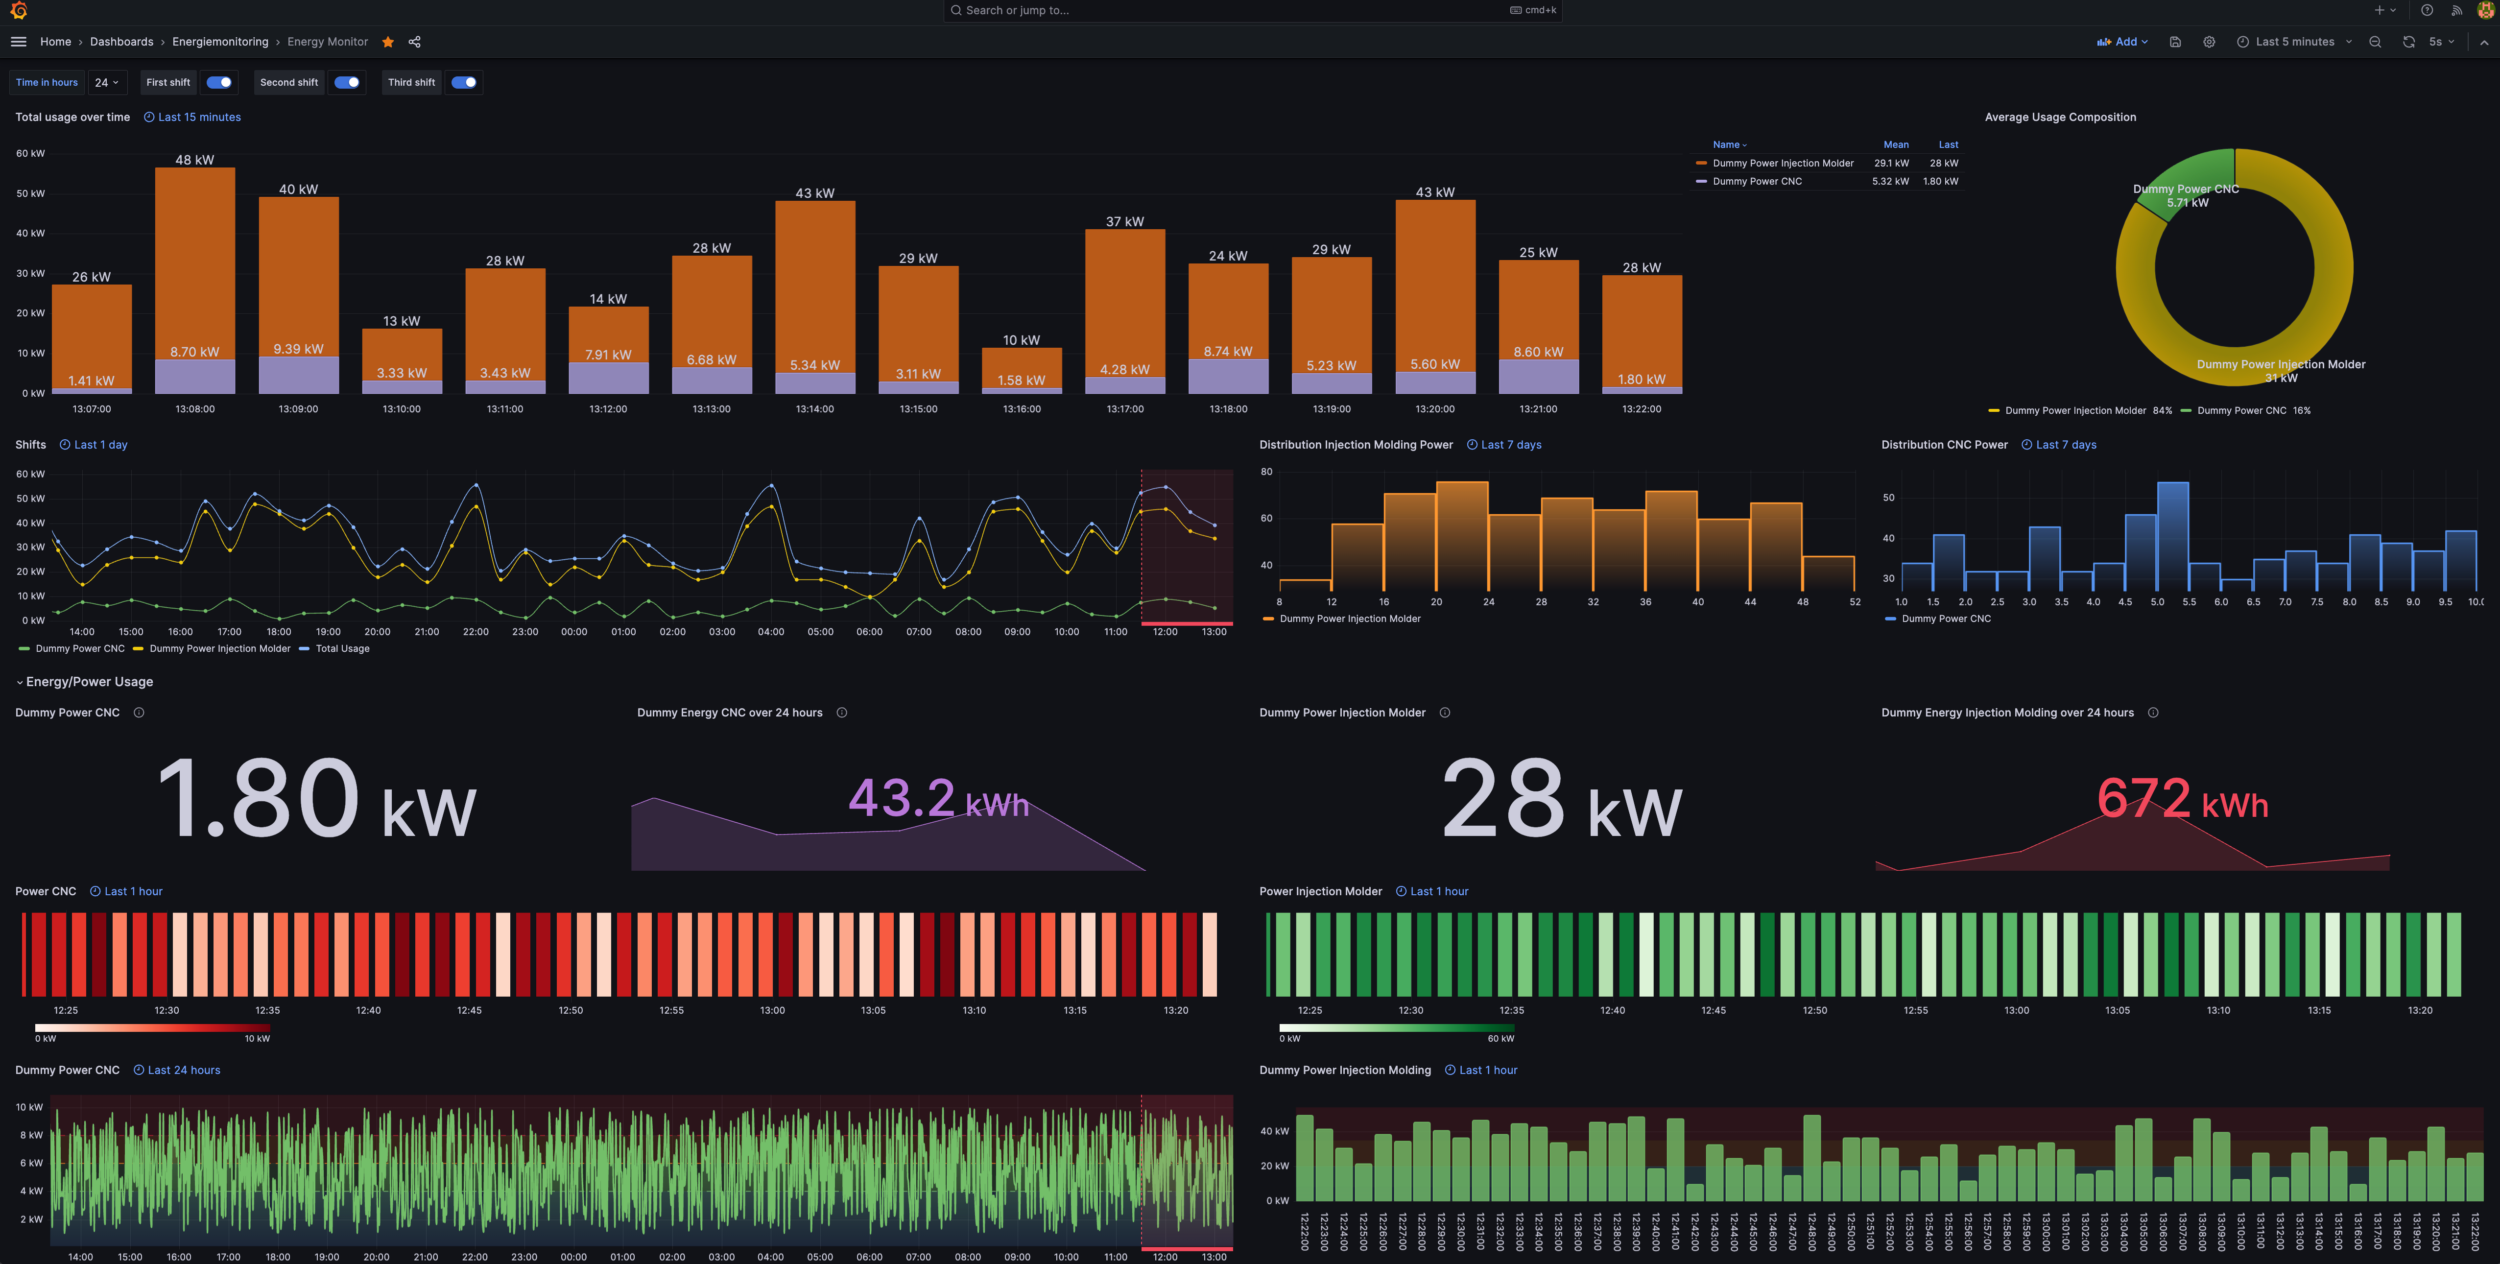This screenshot has width=2500, height=1264.
Task: Save the dashboard with the disk icon
Action: (2176, 41)
